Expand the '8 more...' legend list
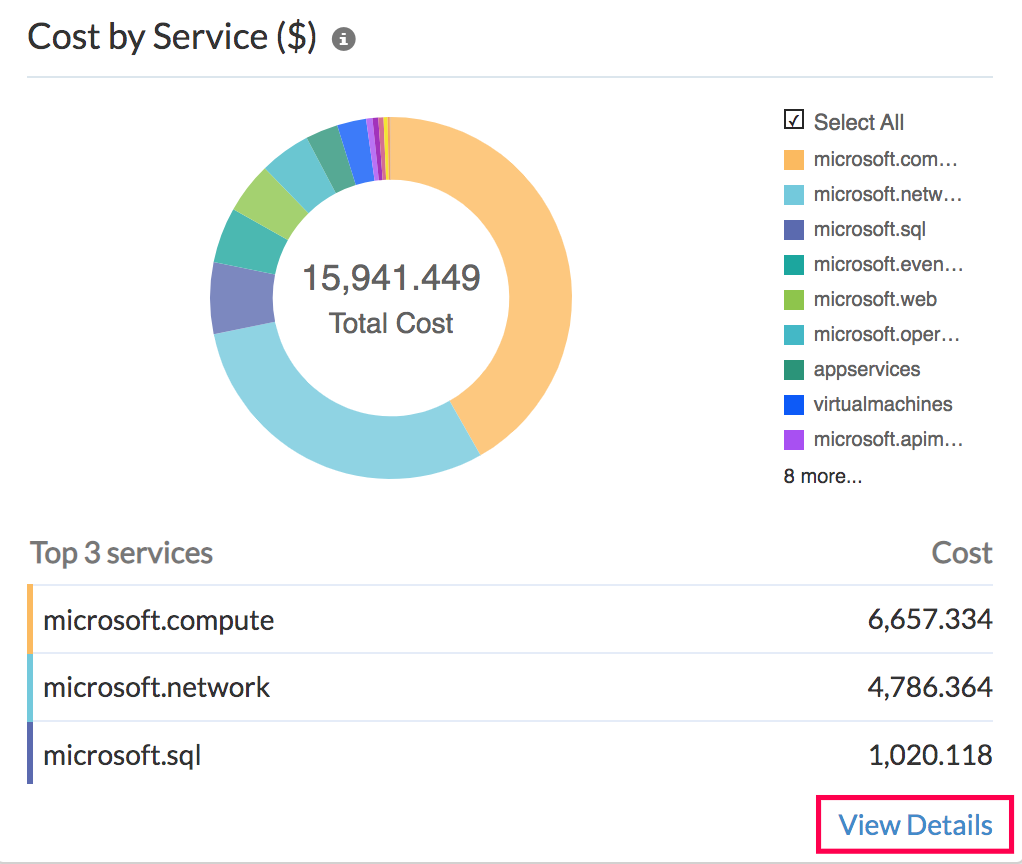 pyautogui.click(x=822, y=476)
